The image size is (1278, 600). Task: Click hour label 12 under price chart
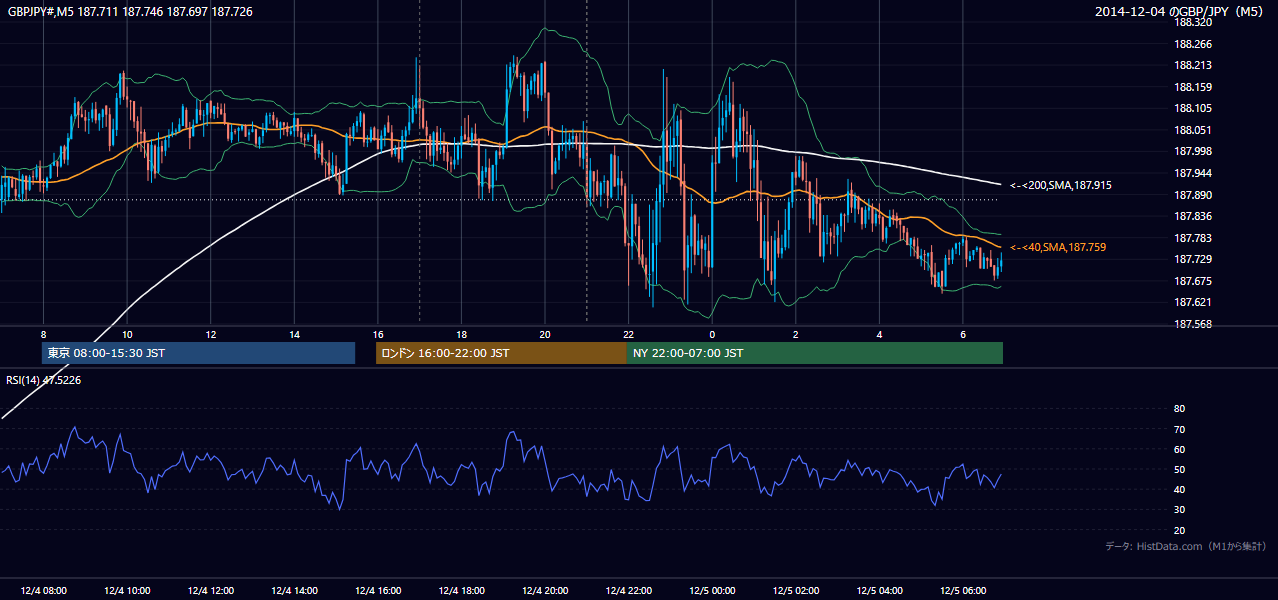tap(211, 334)
